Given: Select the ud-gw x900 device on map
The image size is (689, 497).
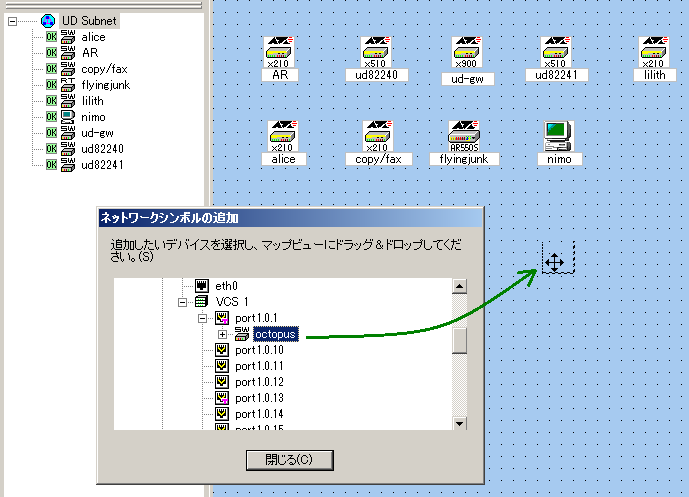Looking at the screenshot, I should (467, 52).
